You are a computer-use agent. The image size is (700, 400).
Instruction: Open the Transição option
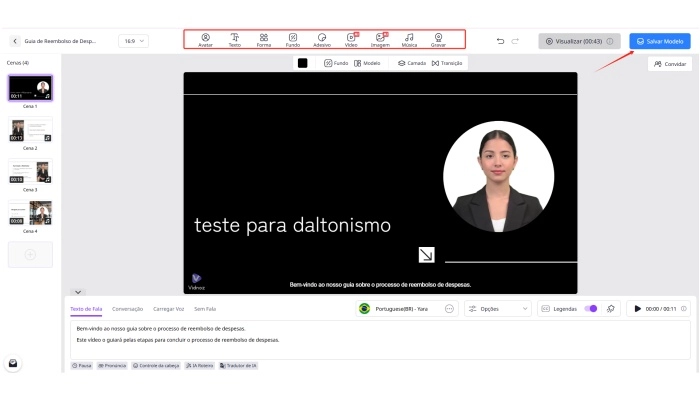(x=447, y=63)
